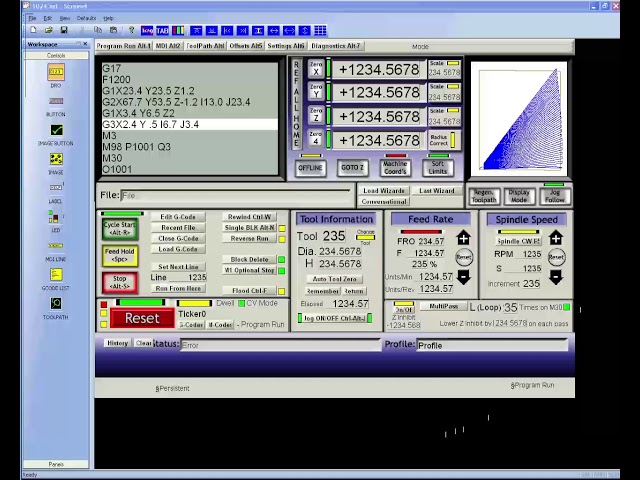Select the LED control in Workspace

[x=56, y=221]
